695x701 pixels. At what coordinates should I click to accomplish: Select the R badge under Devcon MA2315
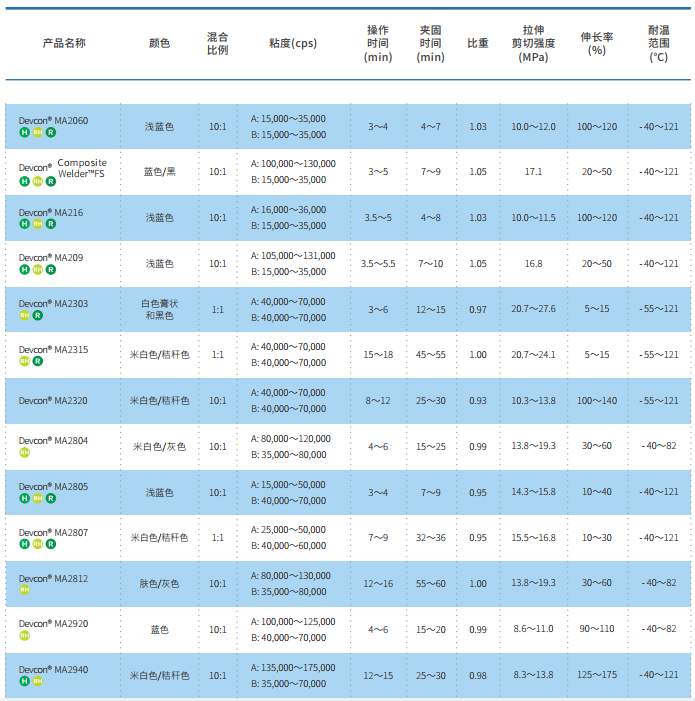click(x=38, y=361)
